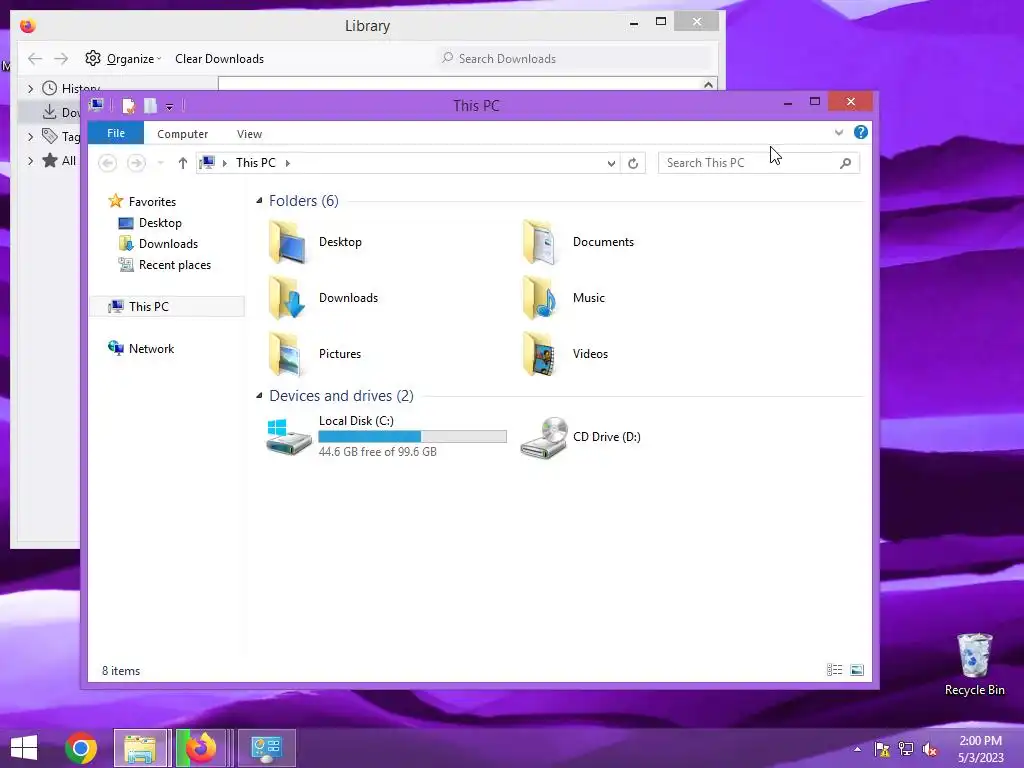This screenshot has width=1024, height=768.
Task: Open Recycle Bin on desktop
Action: coord(974,664)
